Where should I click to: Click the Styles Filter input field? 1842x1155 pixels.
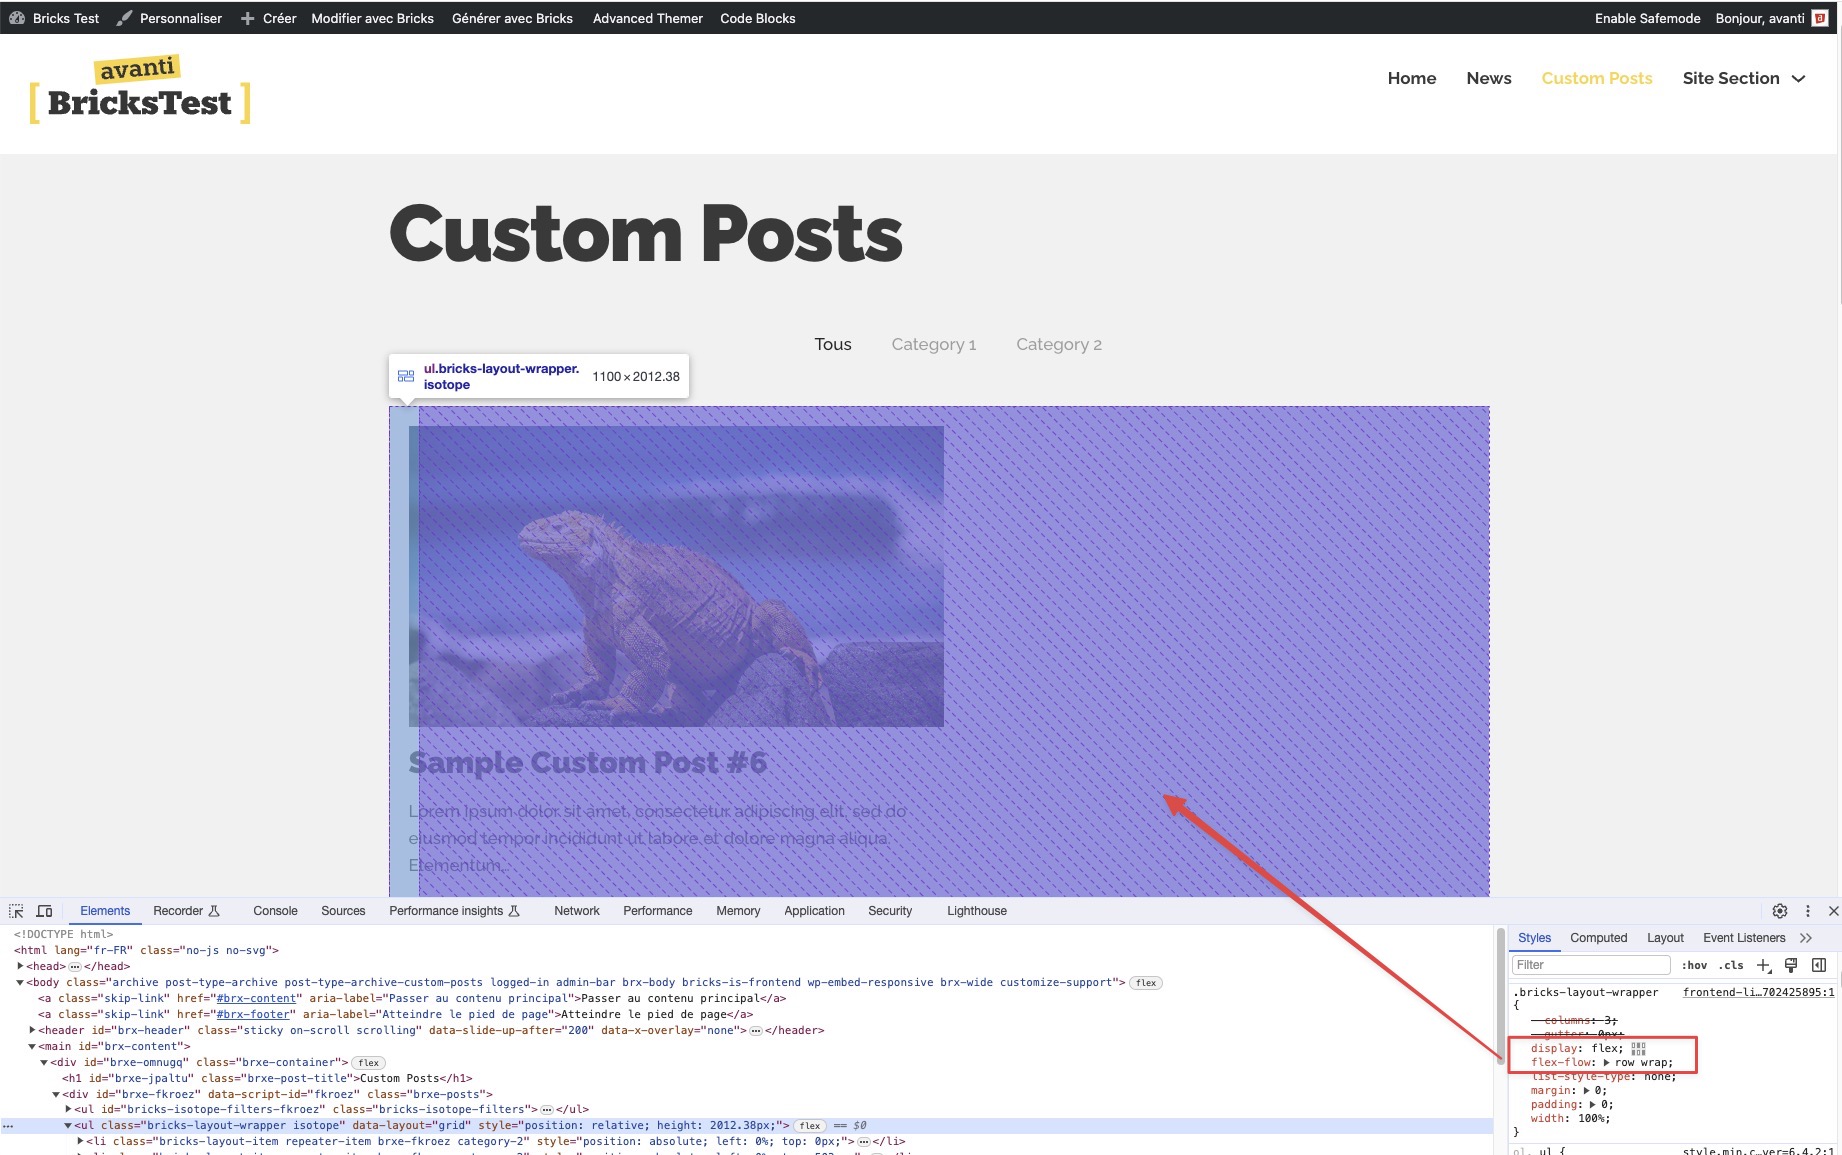(x=1590, y=965)
